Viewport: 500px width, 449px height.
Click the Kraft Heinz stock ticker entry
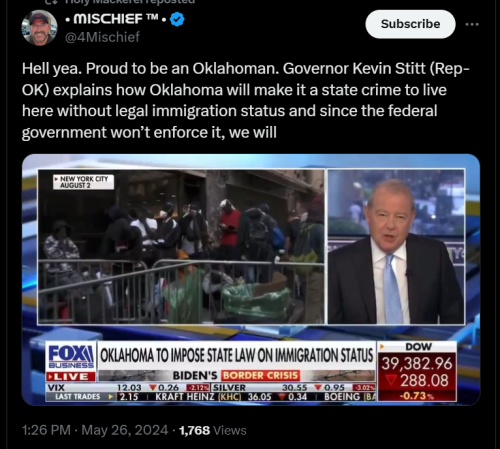click(x=231, y=397)
